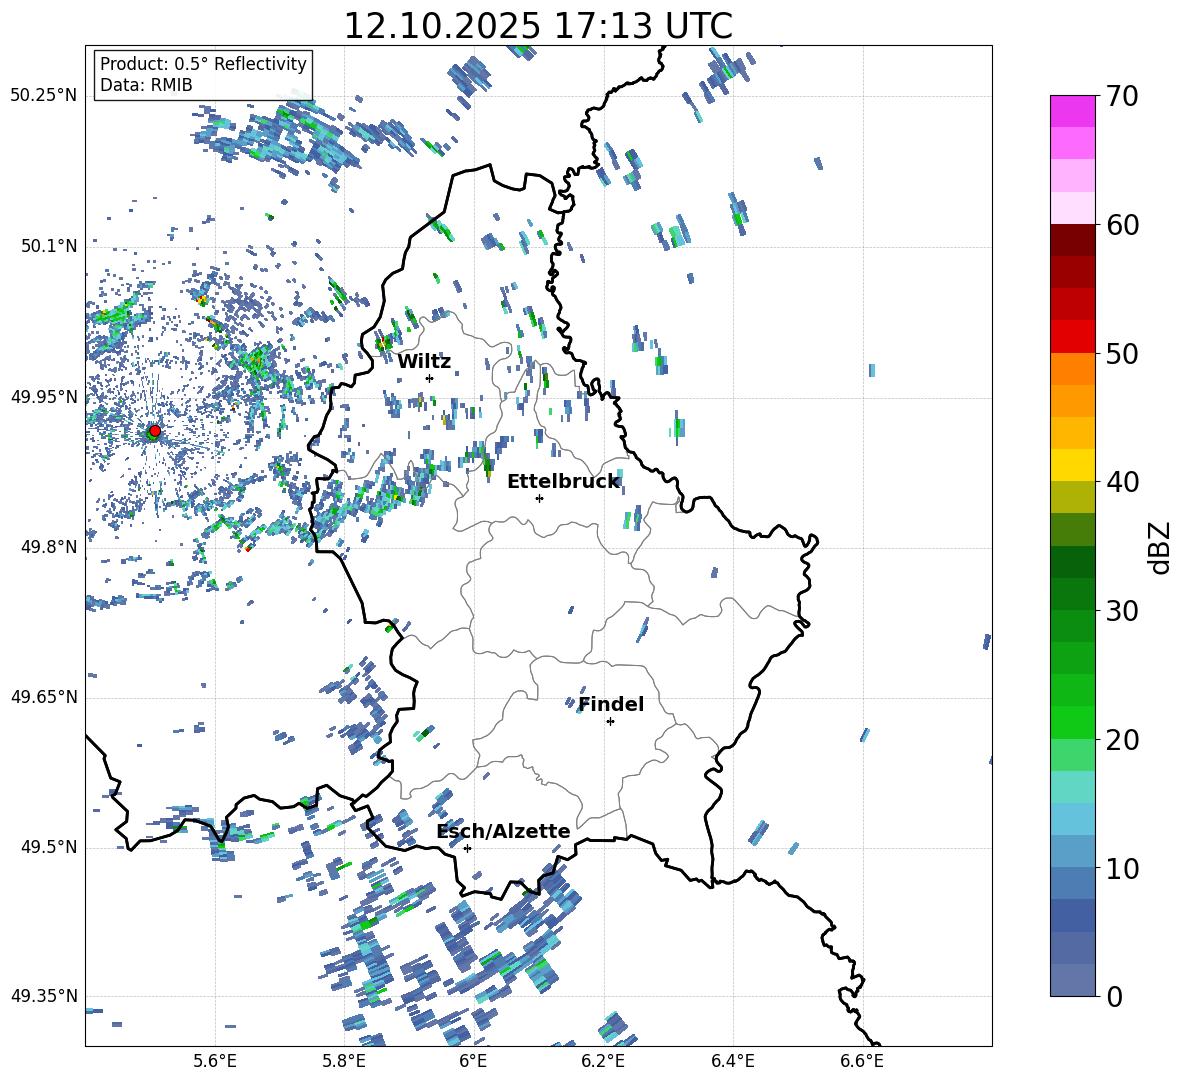Click the 'Product: 0.5° Reflectivity' label

(x=203, y=63)
